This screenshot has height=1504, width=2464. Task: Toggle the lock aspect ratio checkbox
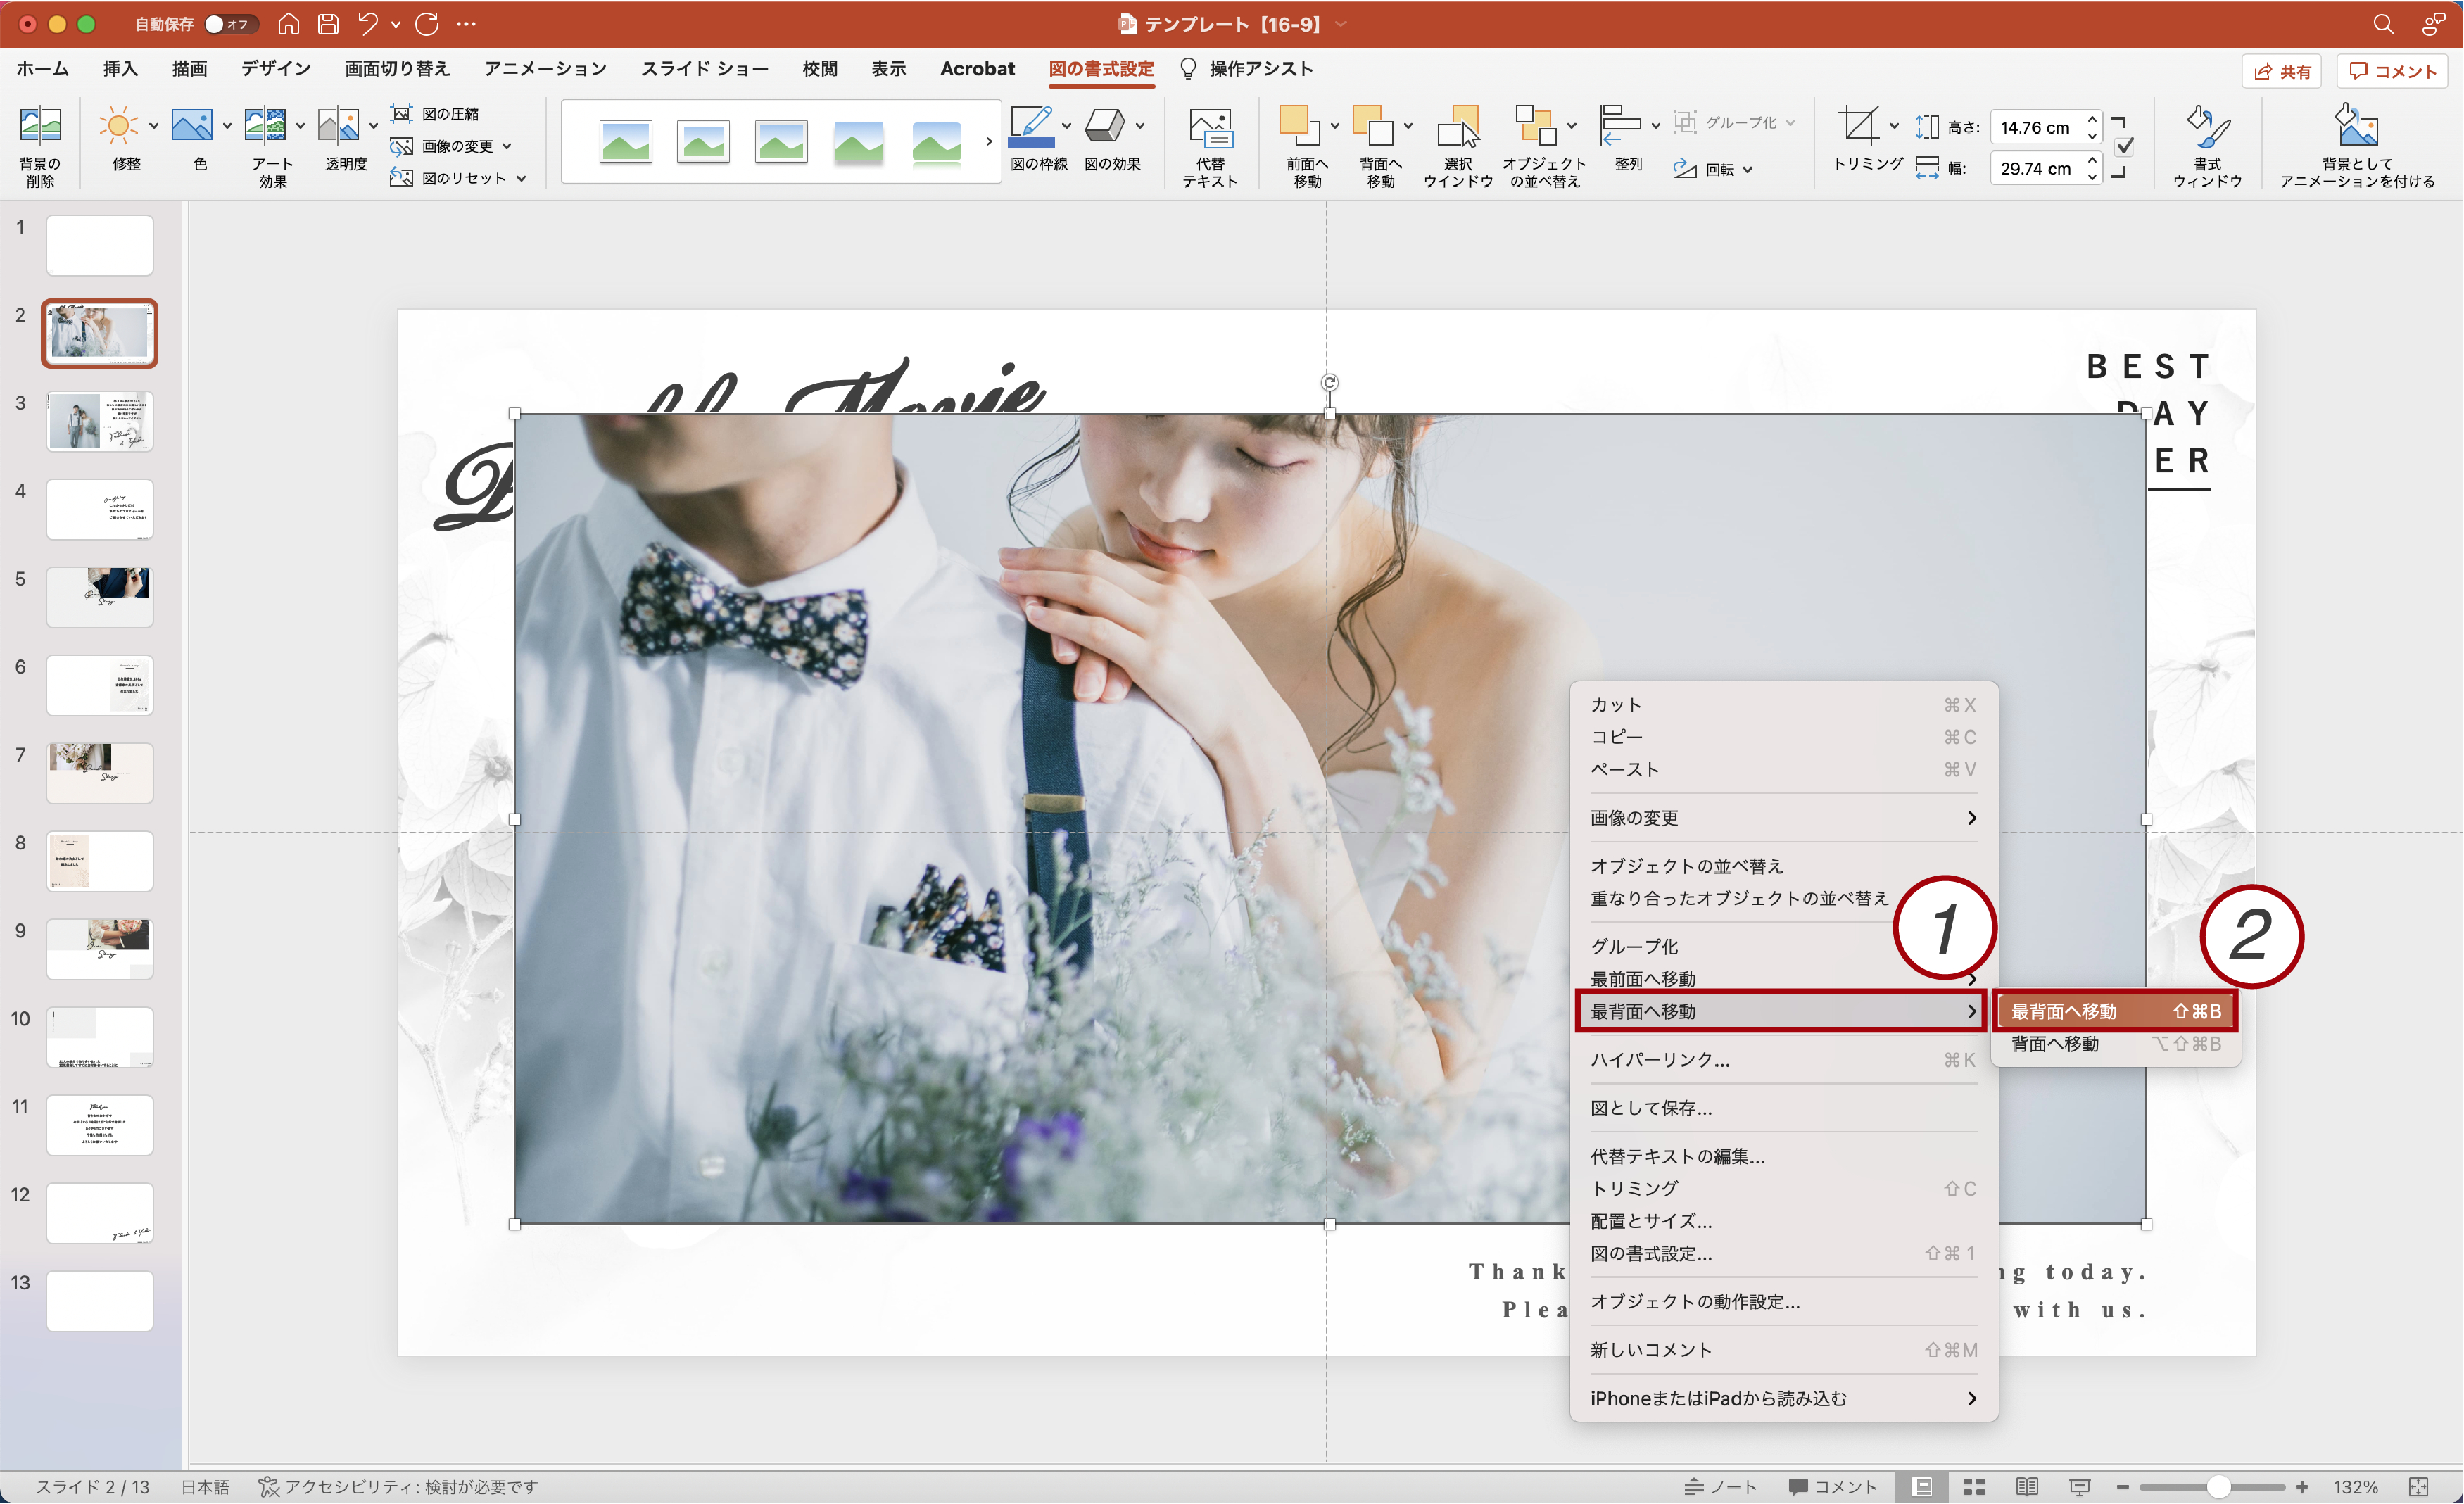[2126, 146]
